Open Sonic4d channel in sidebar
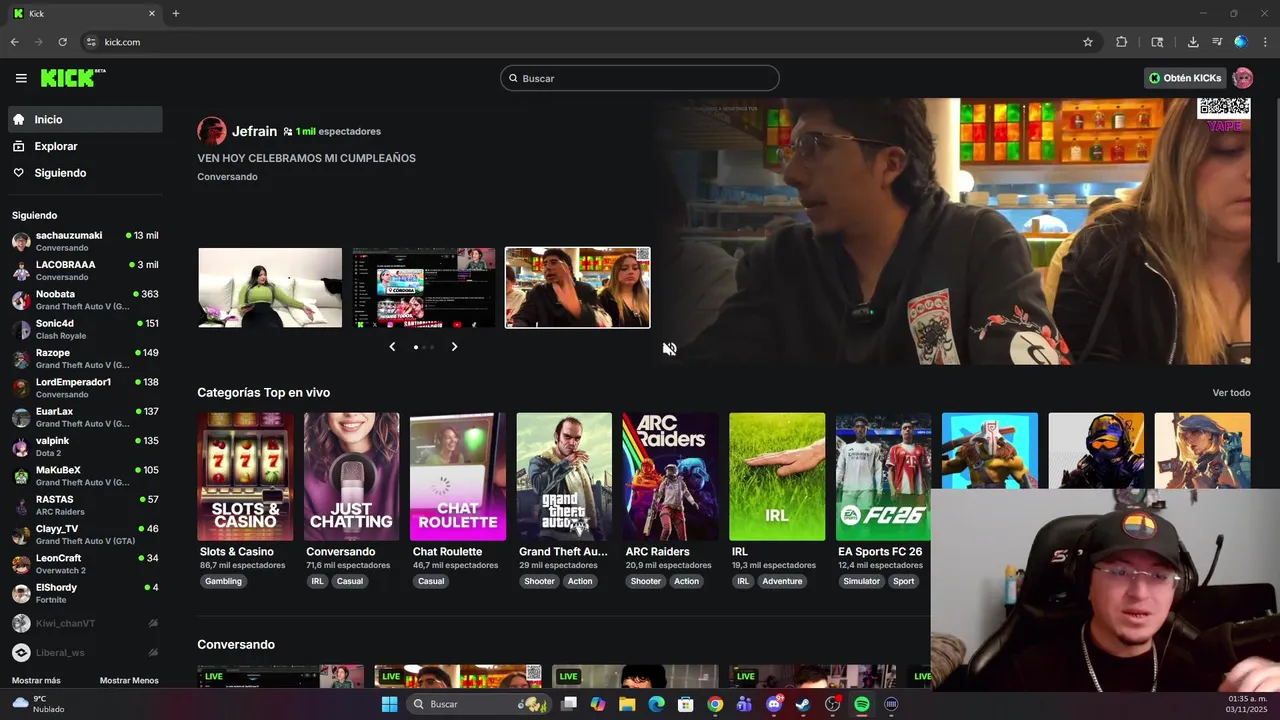 pyautogui.click(x=85, y=329)
